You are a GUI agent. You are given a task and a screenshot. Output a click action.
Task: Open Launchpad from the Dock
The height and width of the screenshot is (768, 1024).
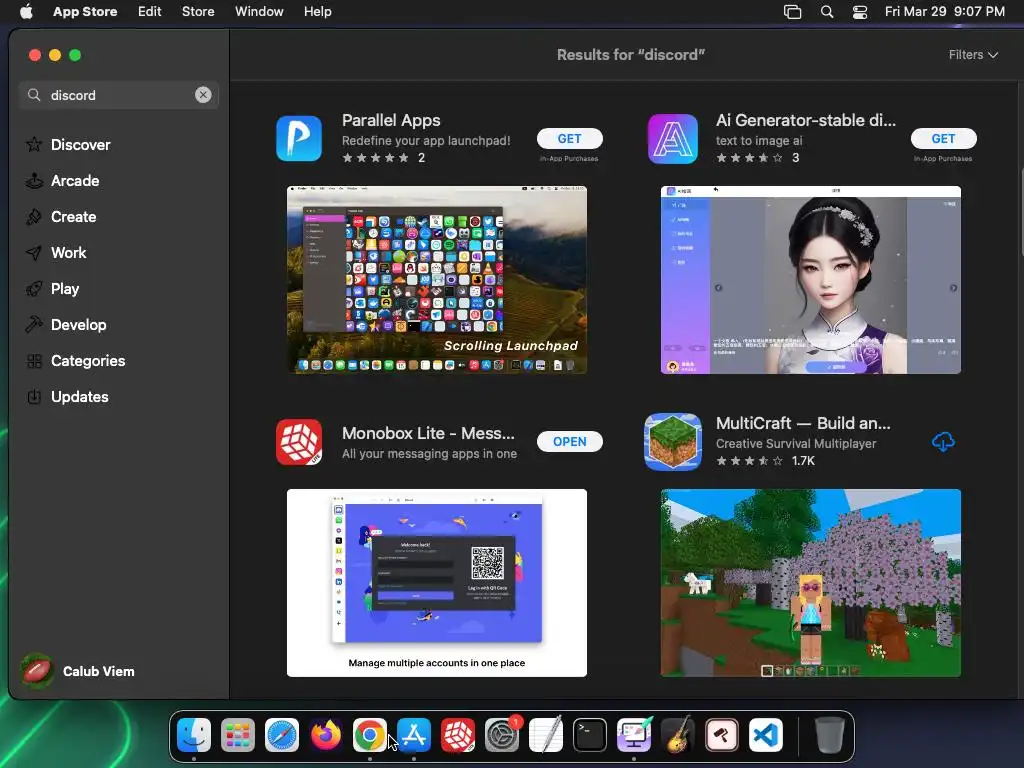[238, 735]
